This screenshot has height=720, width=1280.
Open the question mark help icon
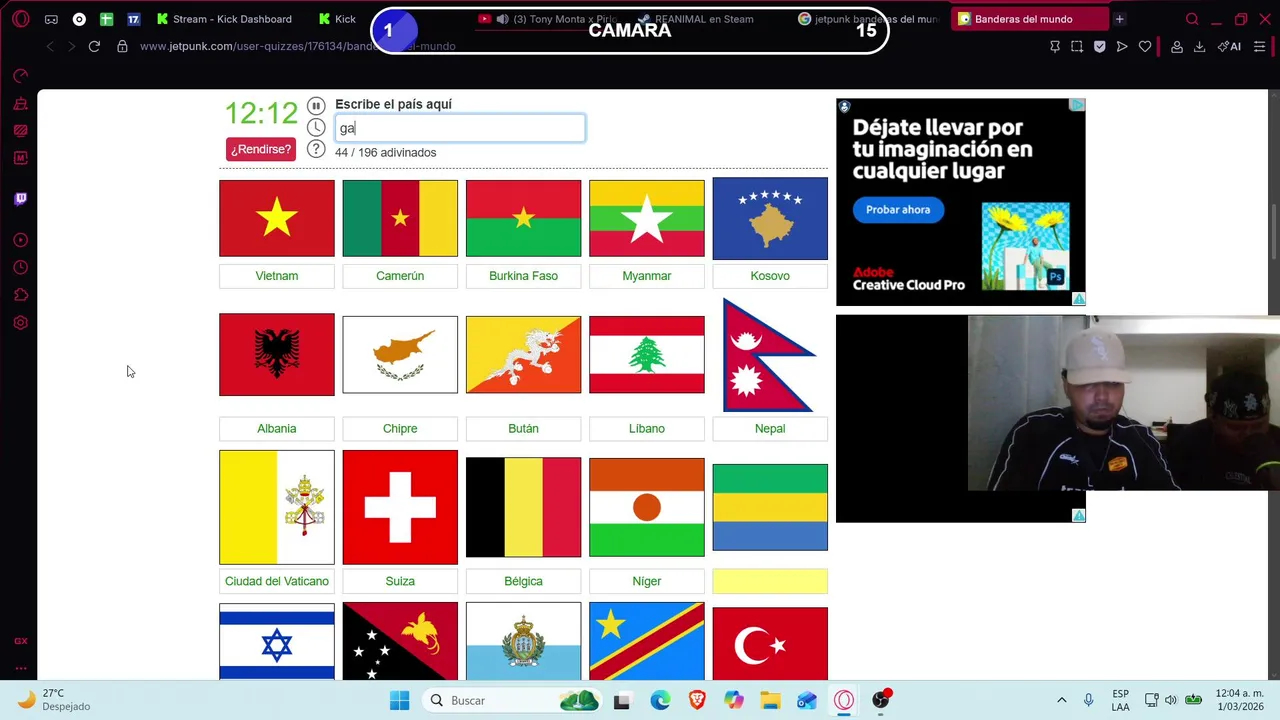tap(316, 149)
